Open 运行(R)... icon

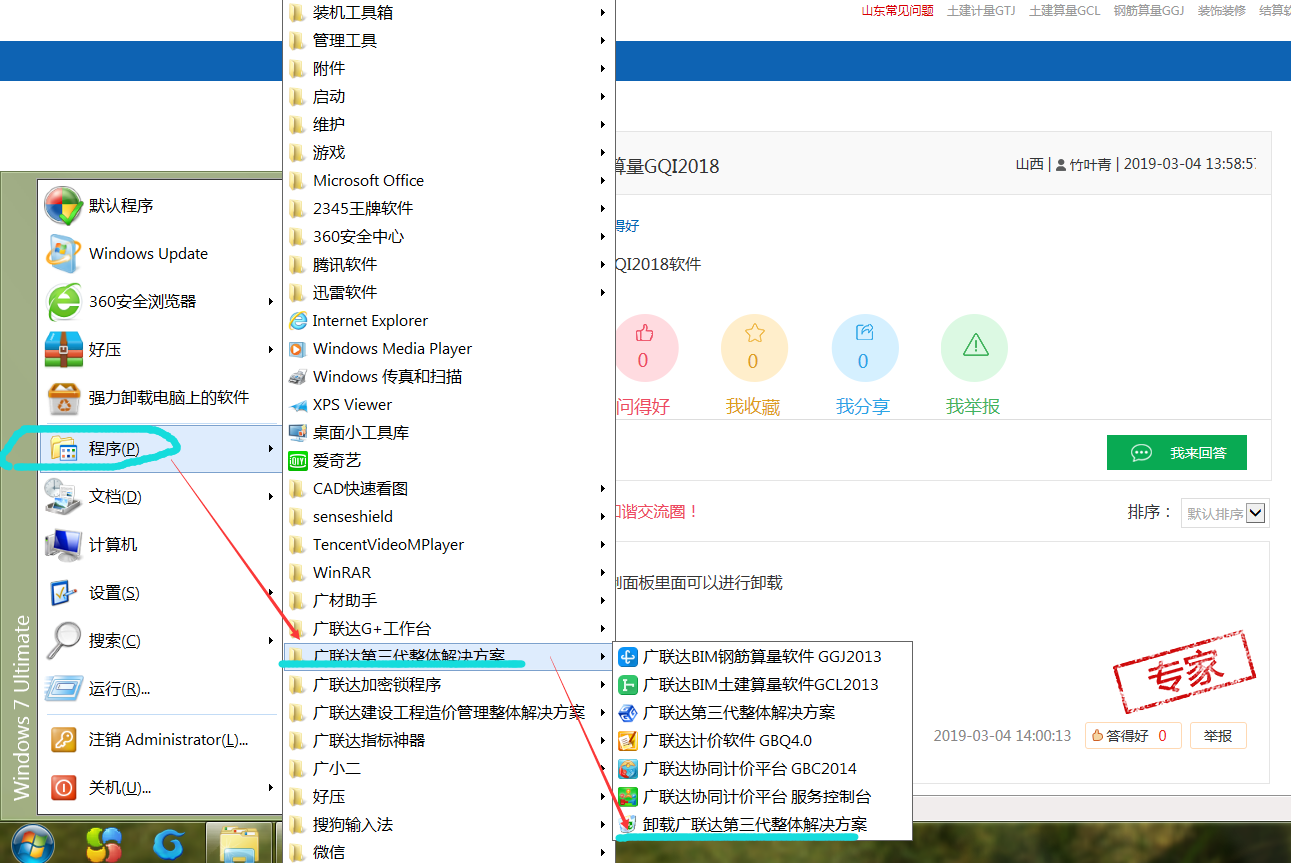63,689
